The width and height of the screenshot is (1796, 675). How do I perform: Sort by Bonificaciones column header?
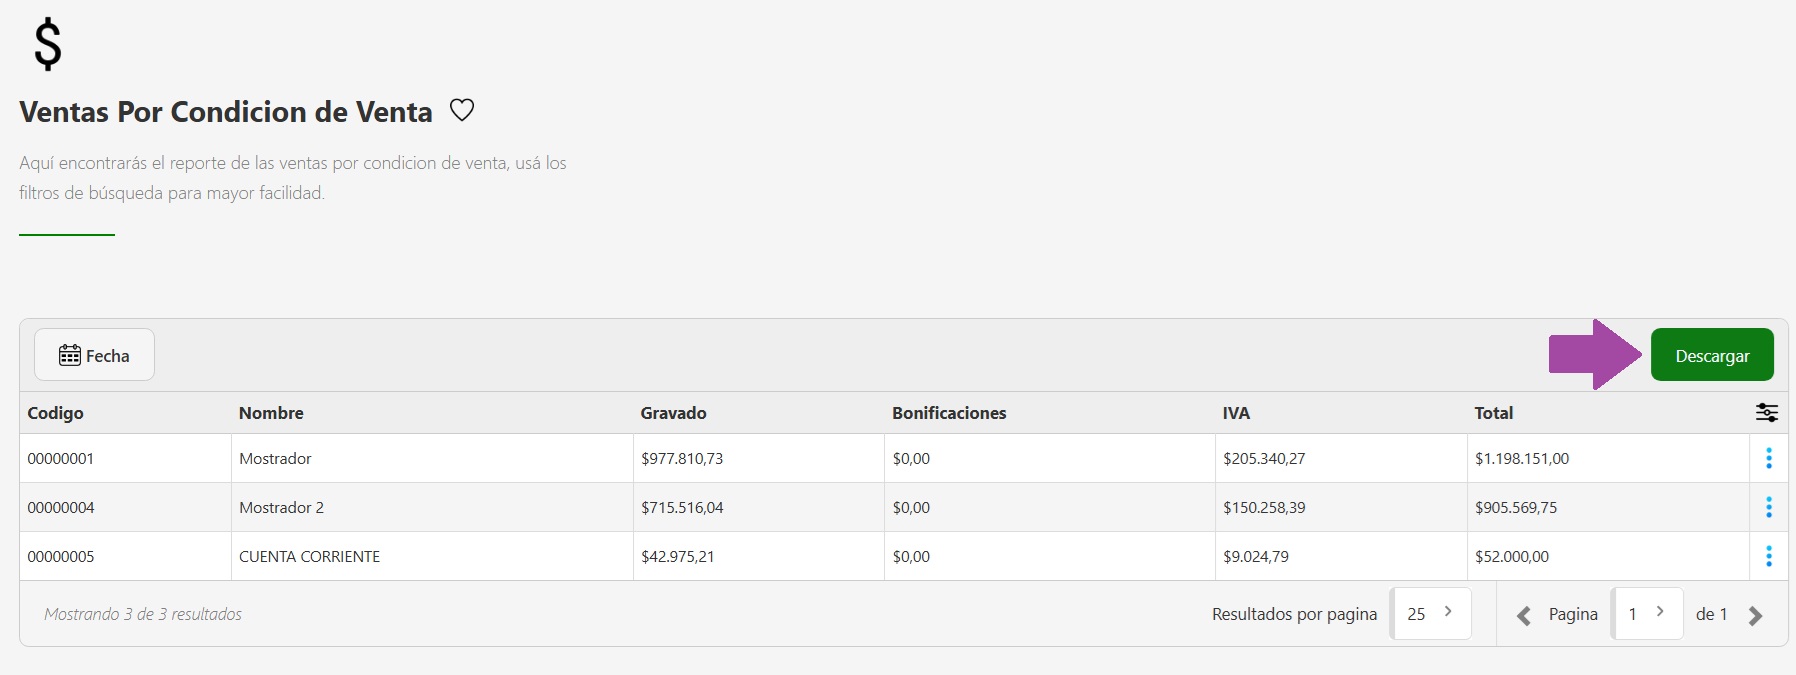(x=949, y=413)
